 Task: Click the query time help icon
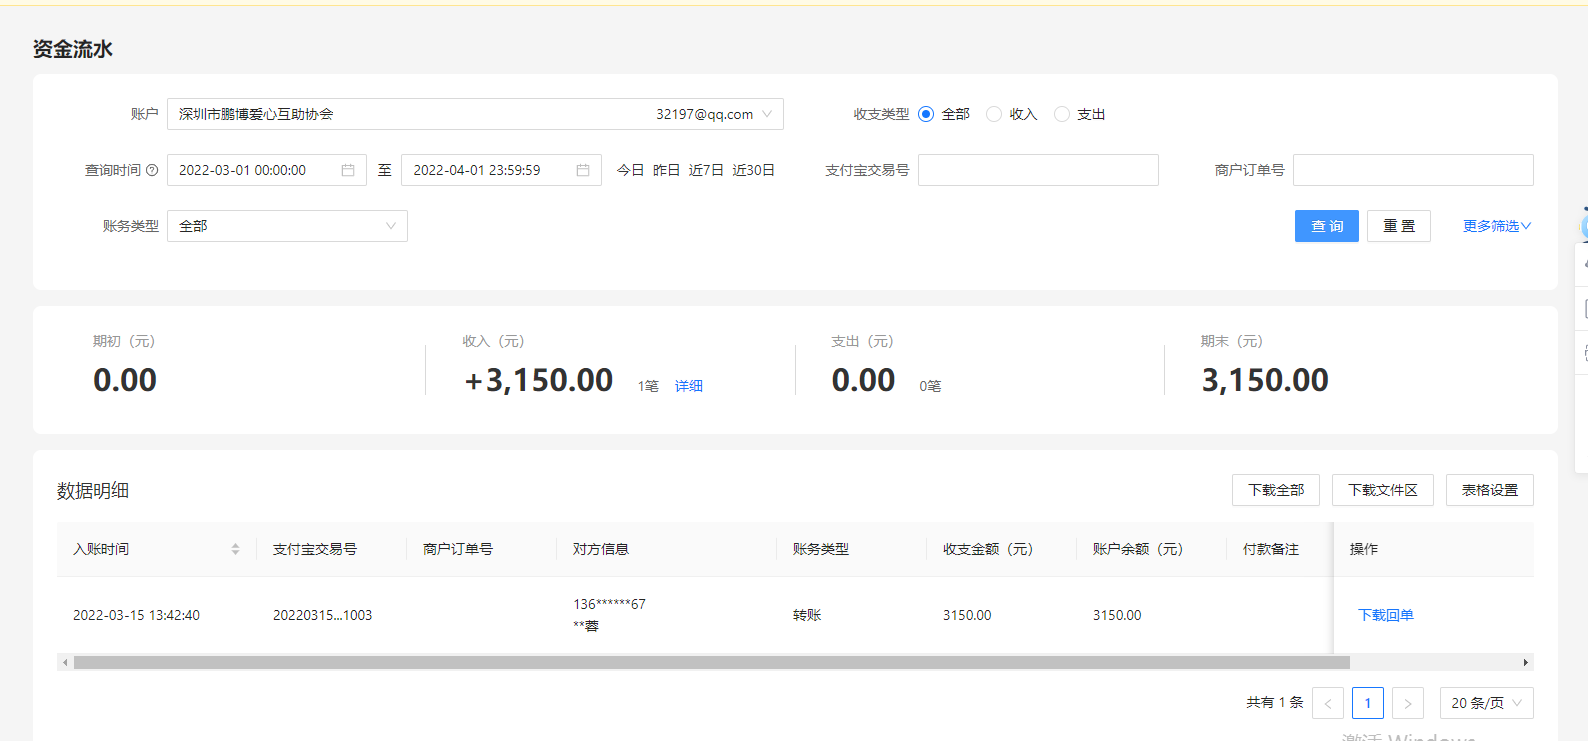(152, 170)
